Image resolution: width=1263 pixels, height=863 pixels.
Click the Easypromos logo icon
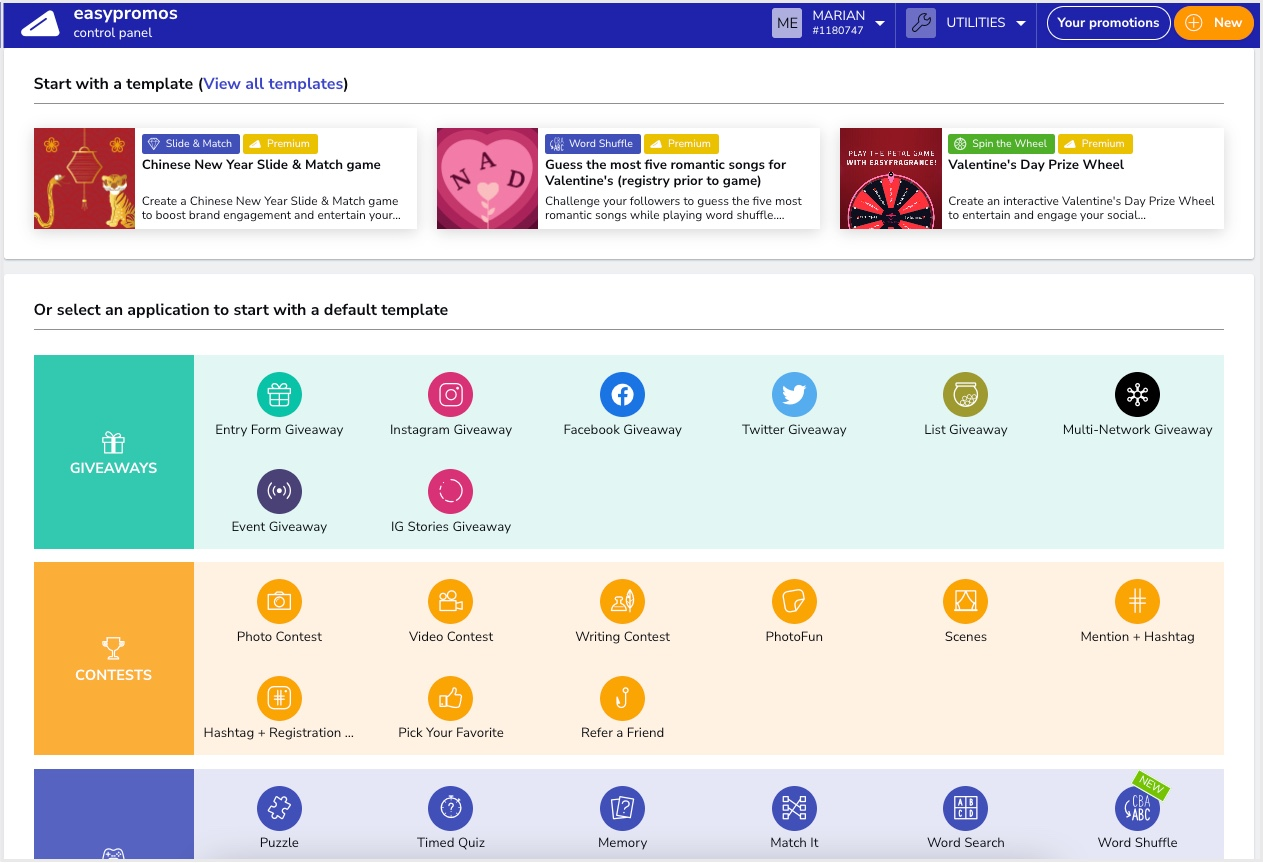41,23
